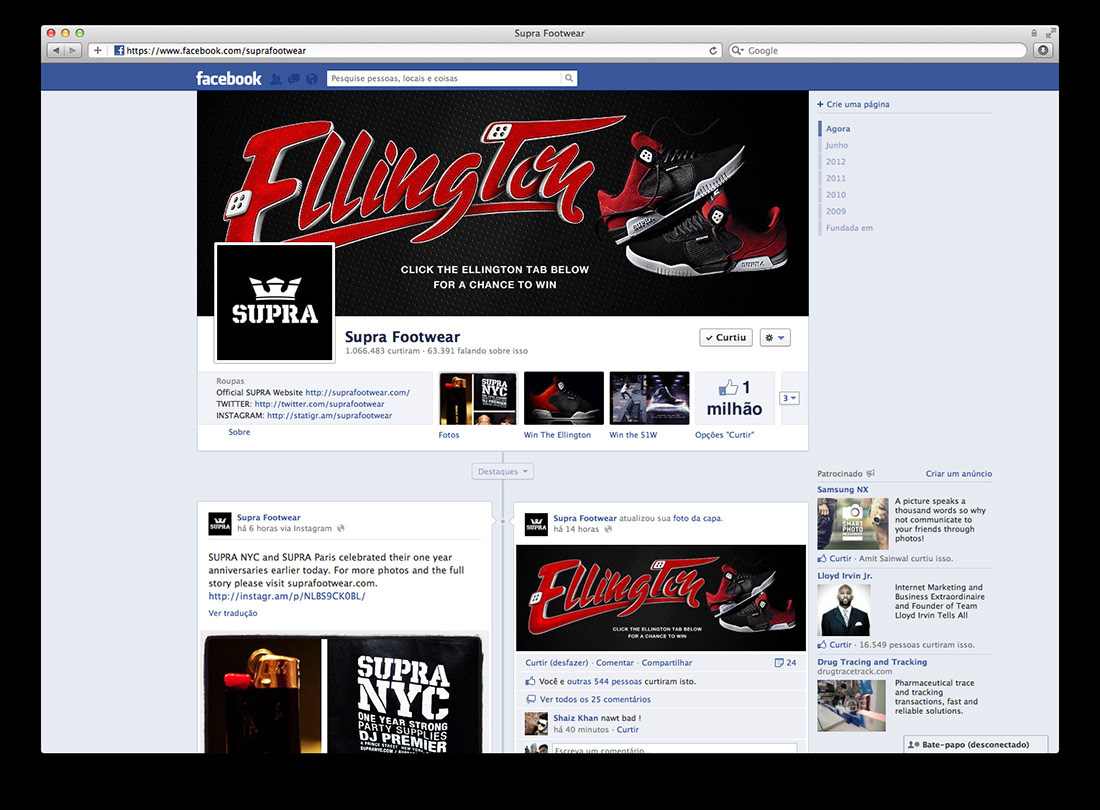1100x810 pixels.
Task: Reload the page with refresh icon
Action: pos(713,50)
